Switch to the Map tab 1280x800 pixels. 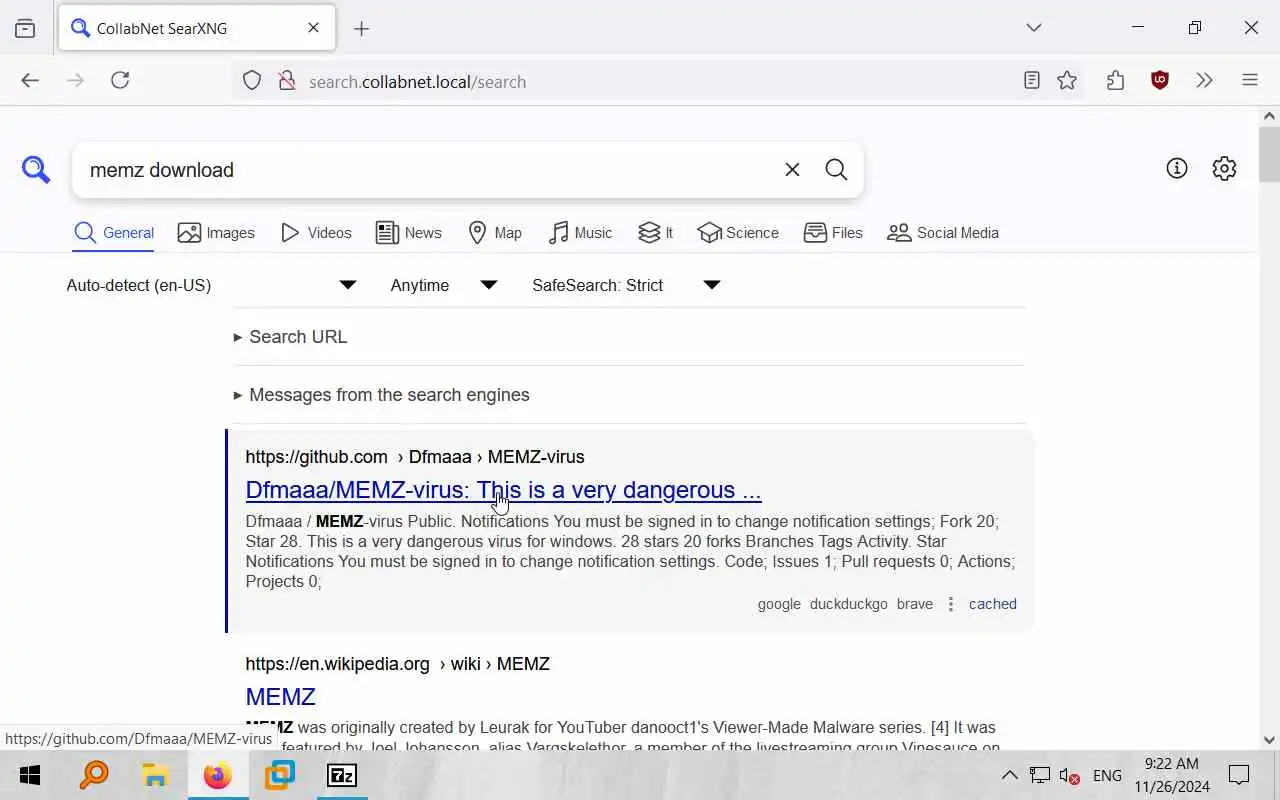(495, 233)
